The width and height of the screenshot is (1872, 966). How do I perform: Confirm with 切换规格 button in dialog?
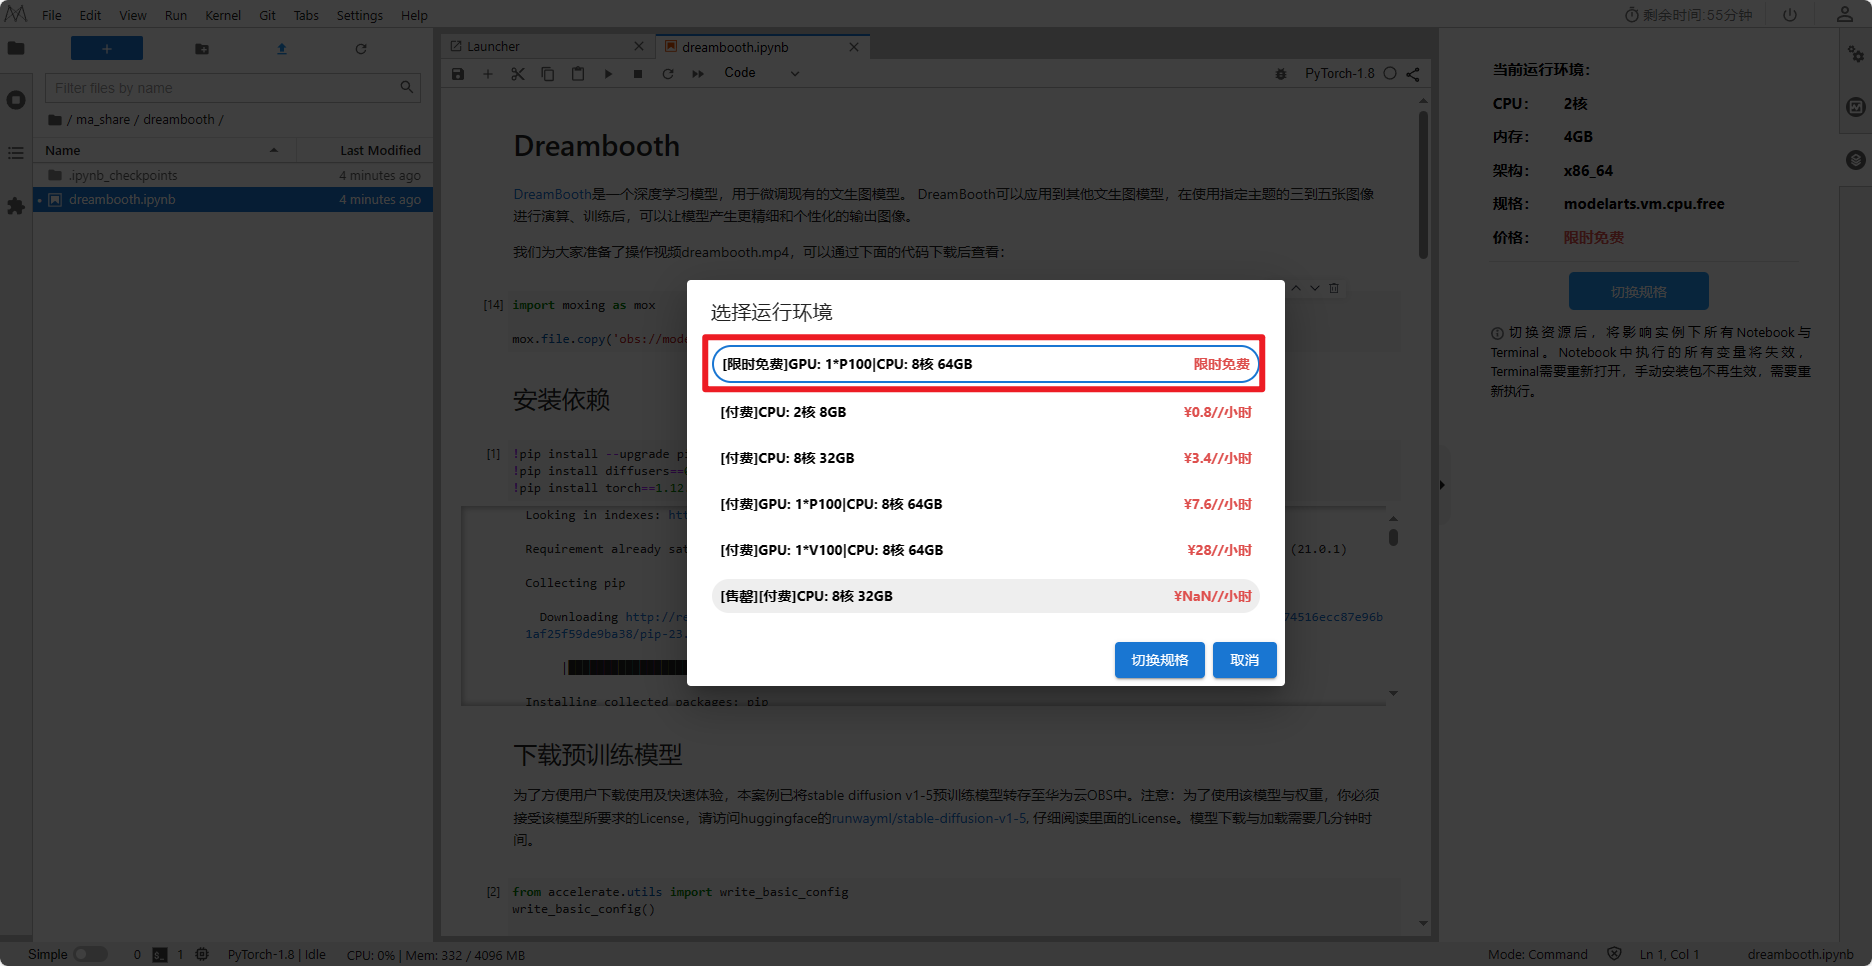coord(1160,660)
